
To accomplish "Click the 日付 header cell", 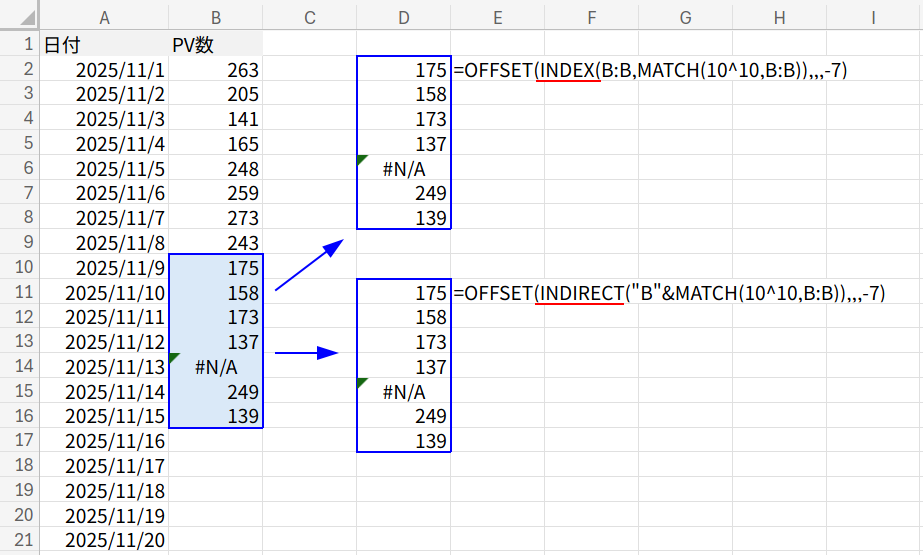I will pos(104,45).
